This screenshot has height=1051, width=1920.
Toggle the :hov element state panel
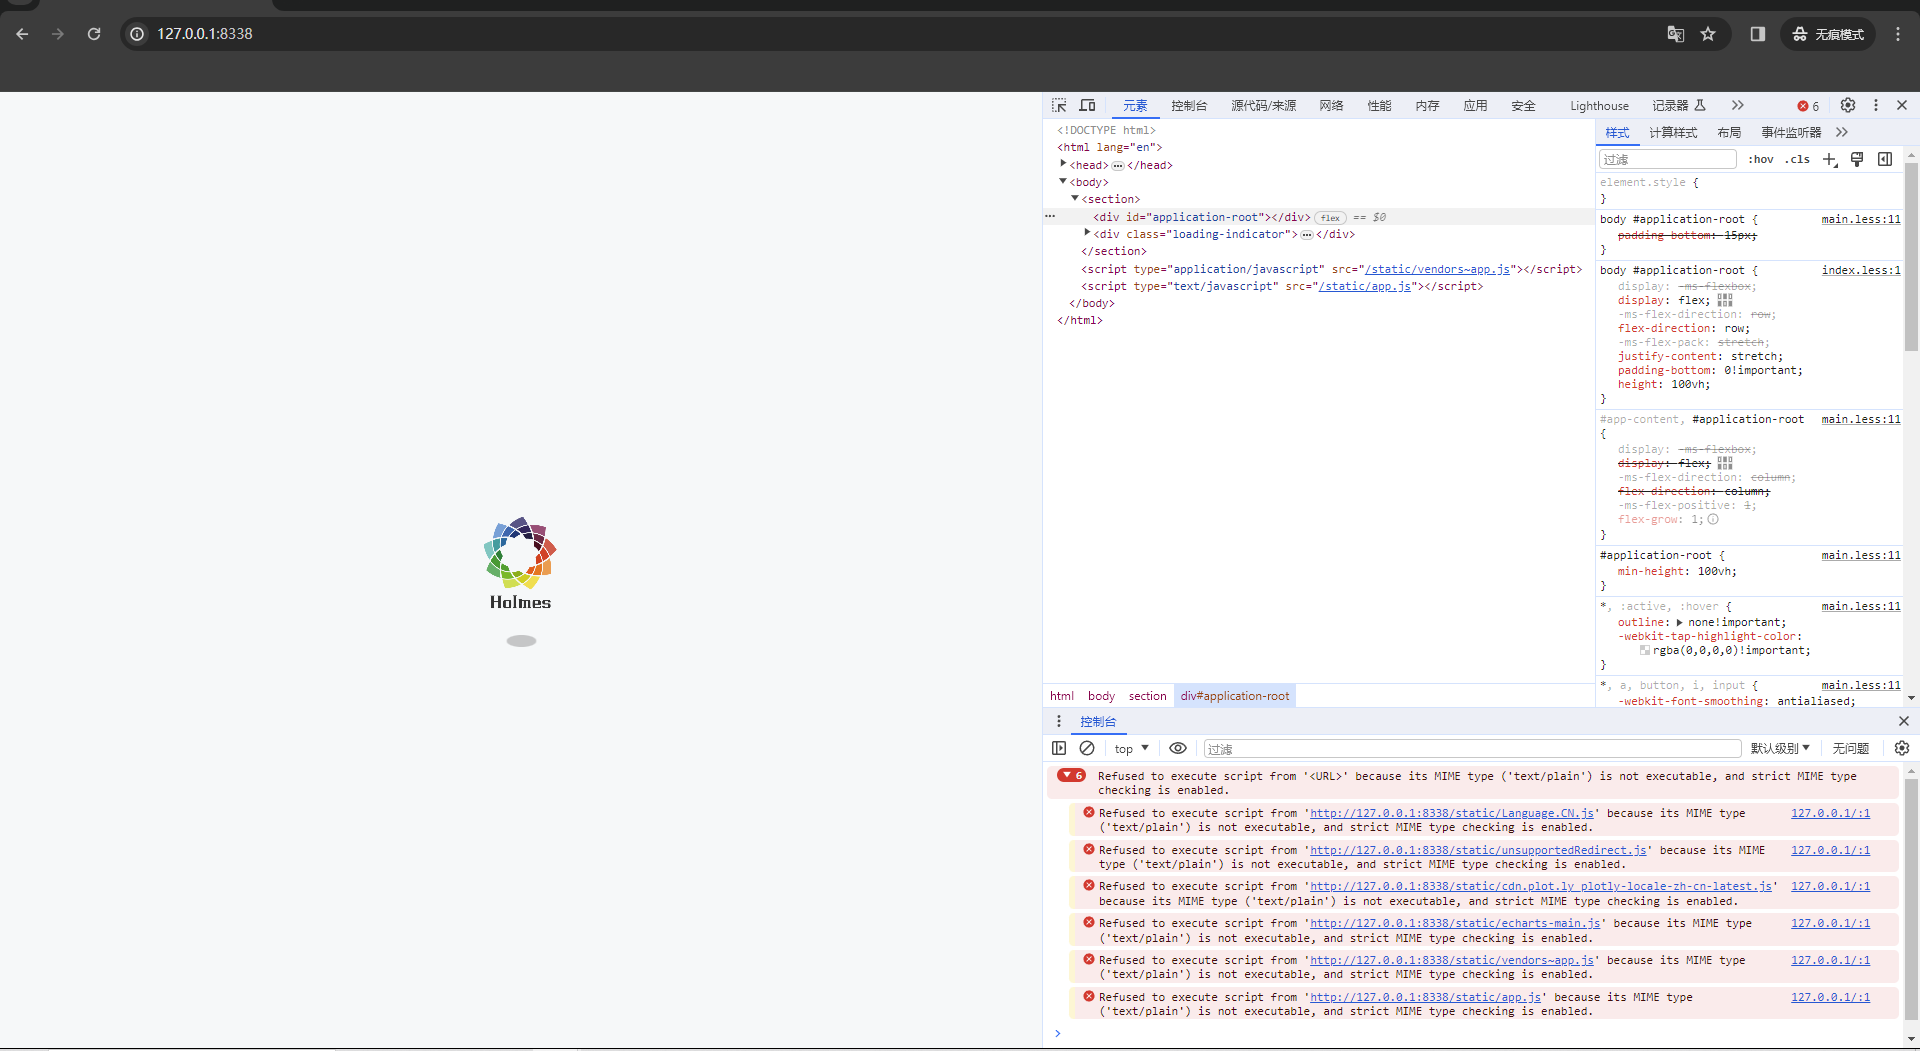tap(1761, 159)
